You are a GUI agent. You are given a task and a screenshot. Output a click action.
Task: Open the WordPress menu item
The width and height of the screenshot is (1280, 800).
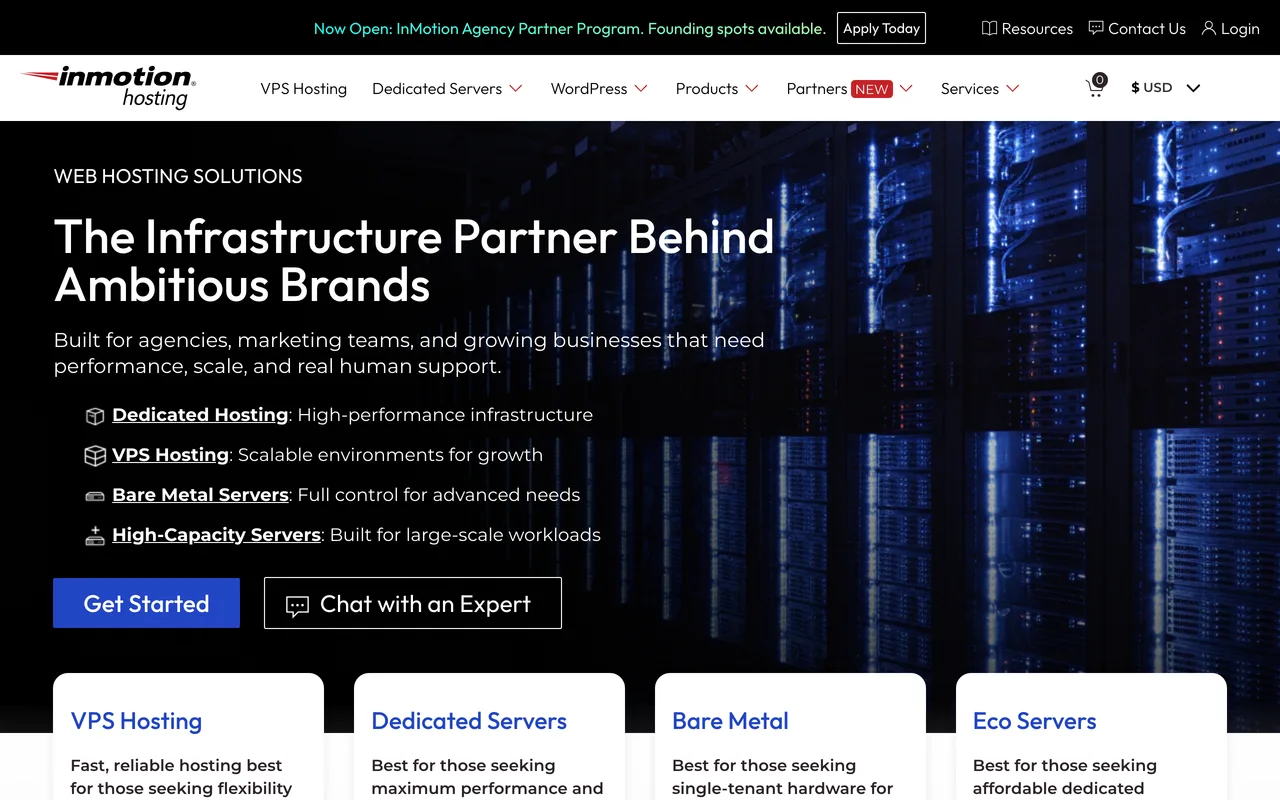click(x=589, y=88)
